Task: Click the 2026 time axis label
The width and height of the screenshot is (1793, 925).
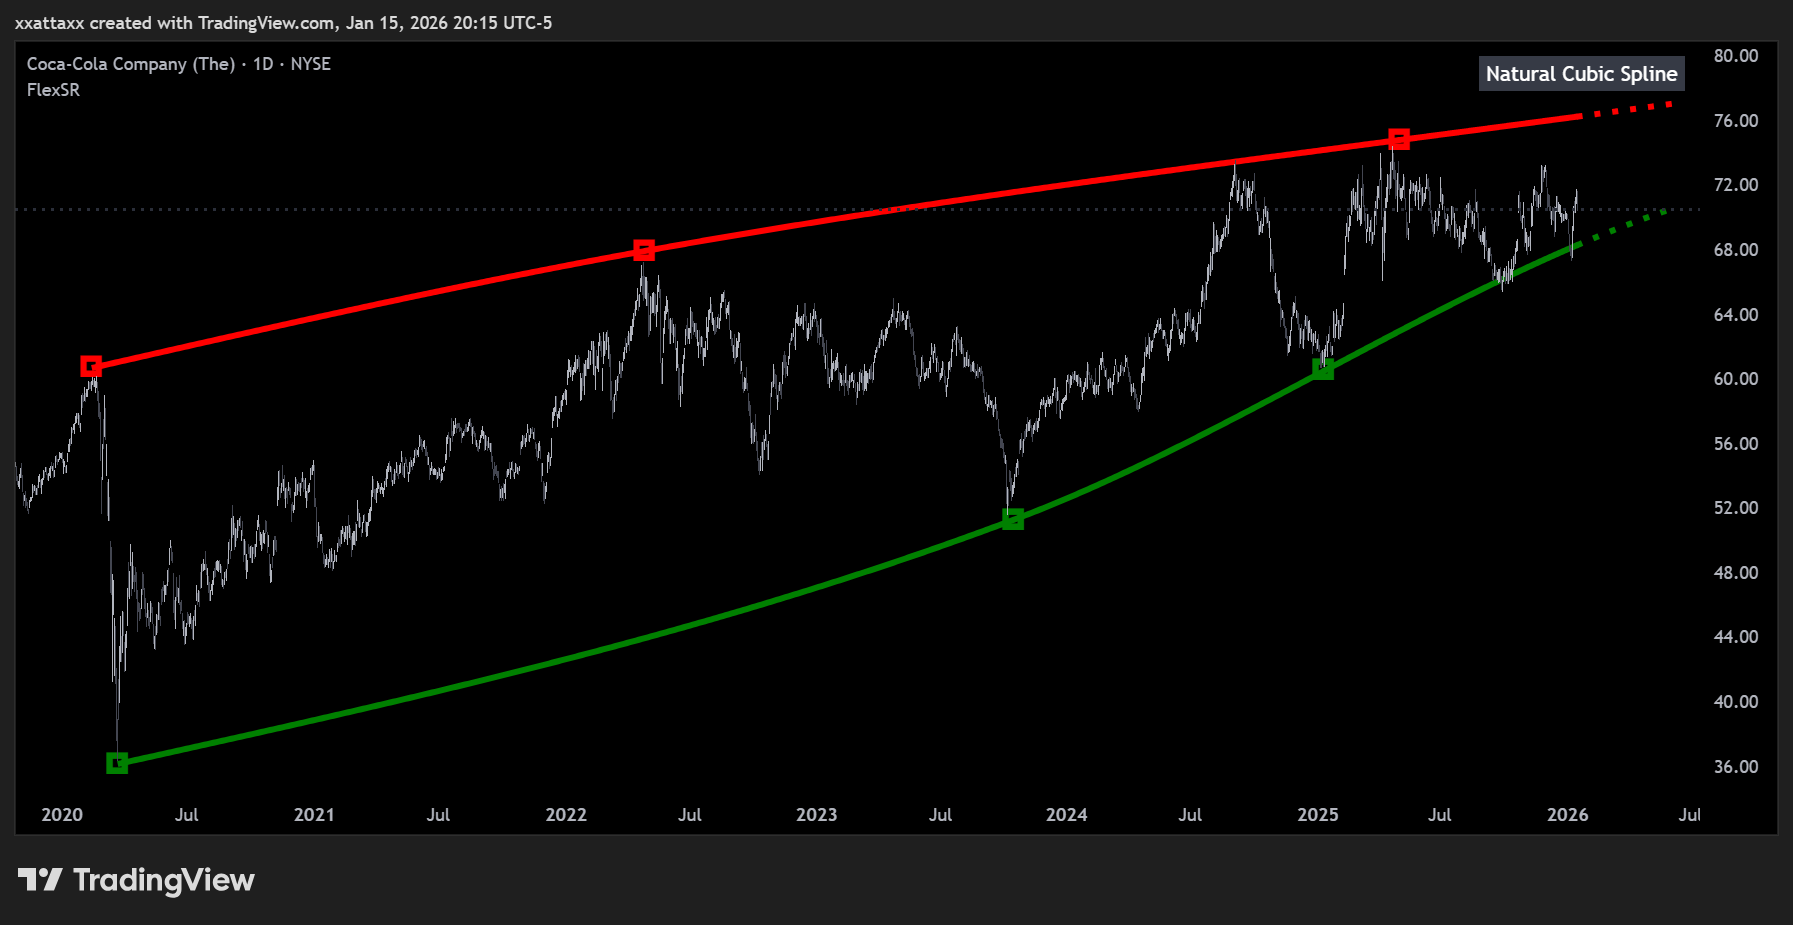Action: tap(1568, 815)
